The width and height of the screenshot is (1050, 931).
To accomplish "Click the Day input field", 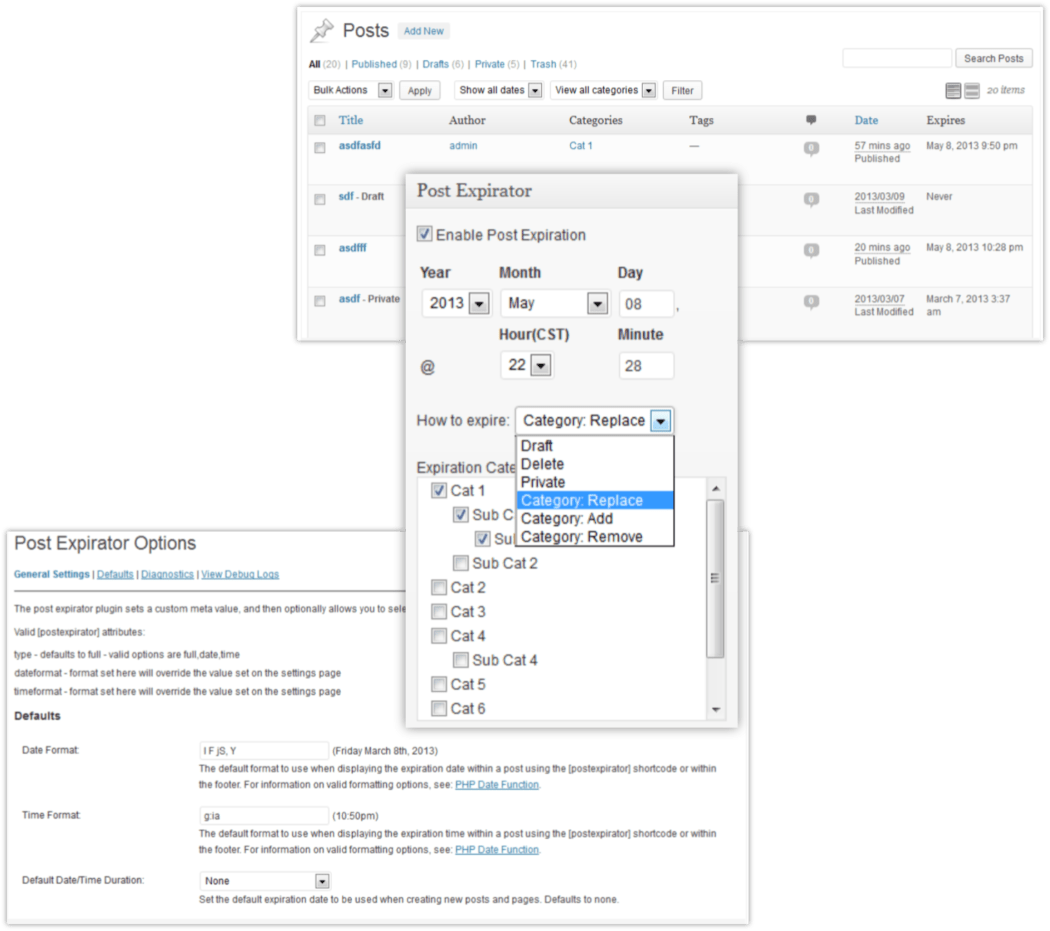I will click(x=646, y=304).
